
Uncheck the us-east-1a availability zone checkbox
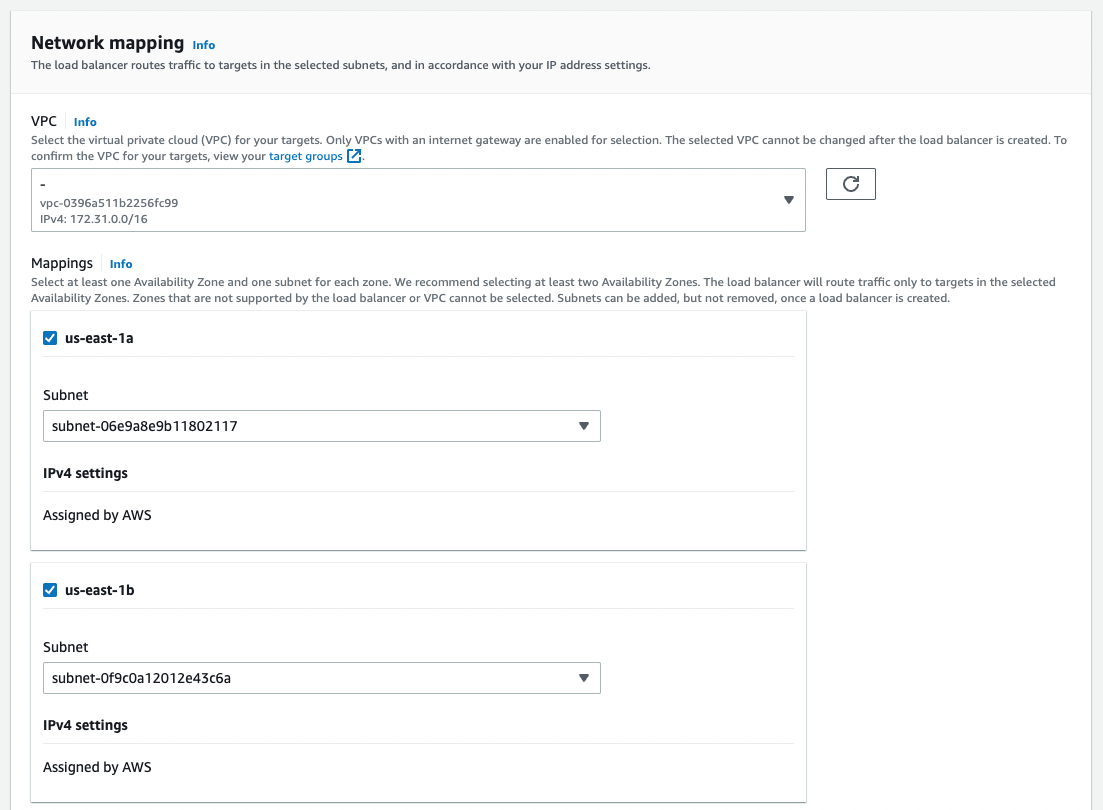[x=50, y=338]
